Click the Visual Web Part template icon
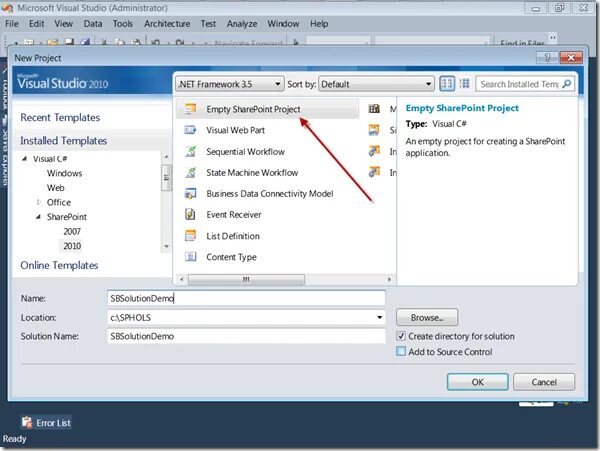The image size is (600, 451). (x=190, y=130)
